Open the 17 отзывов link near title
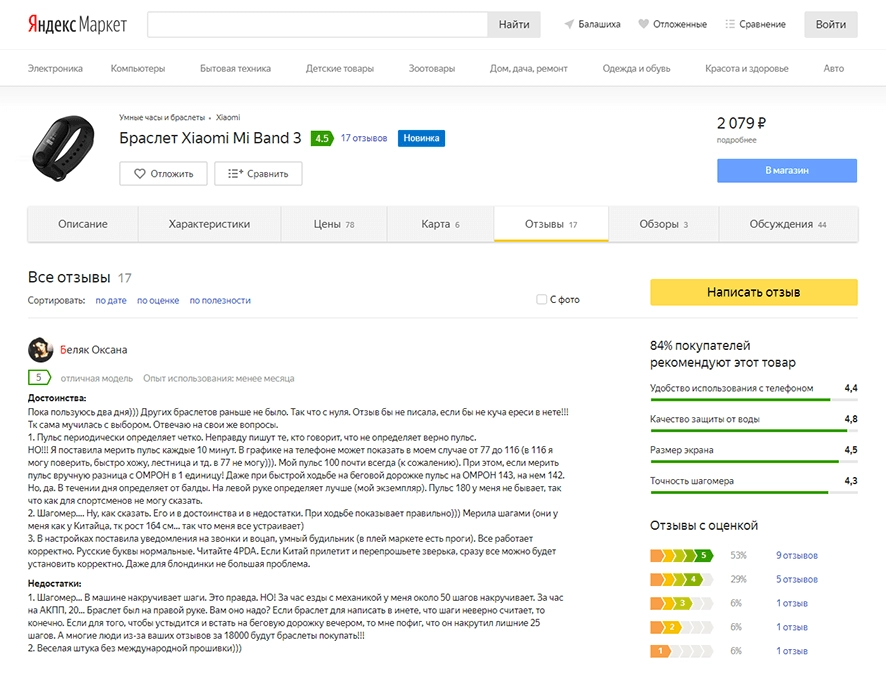Viewport: 886px width, 686px height. pos(364,138)
